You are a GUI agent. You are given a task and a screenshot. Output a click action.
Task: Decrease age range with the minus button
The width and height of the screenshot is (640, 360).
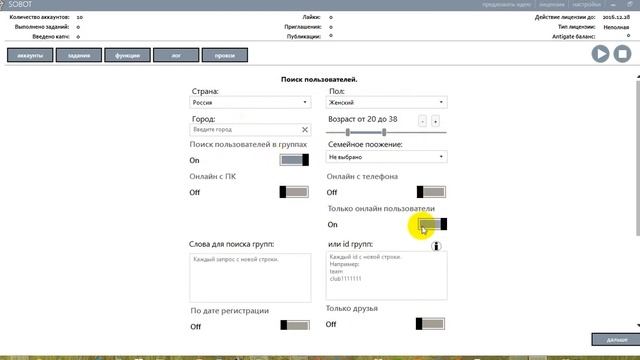tap(422, 121)
